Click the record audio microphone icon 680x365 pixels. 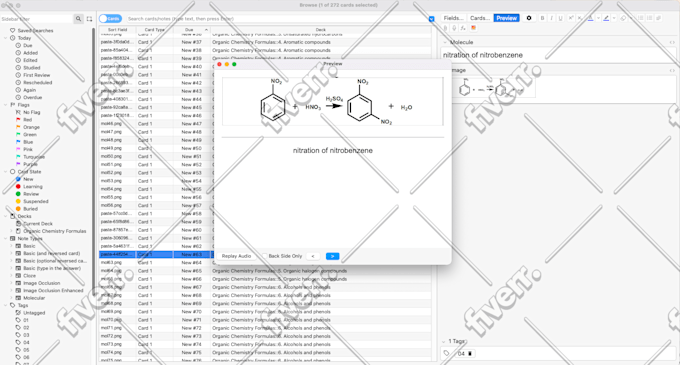pos(454,28)
